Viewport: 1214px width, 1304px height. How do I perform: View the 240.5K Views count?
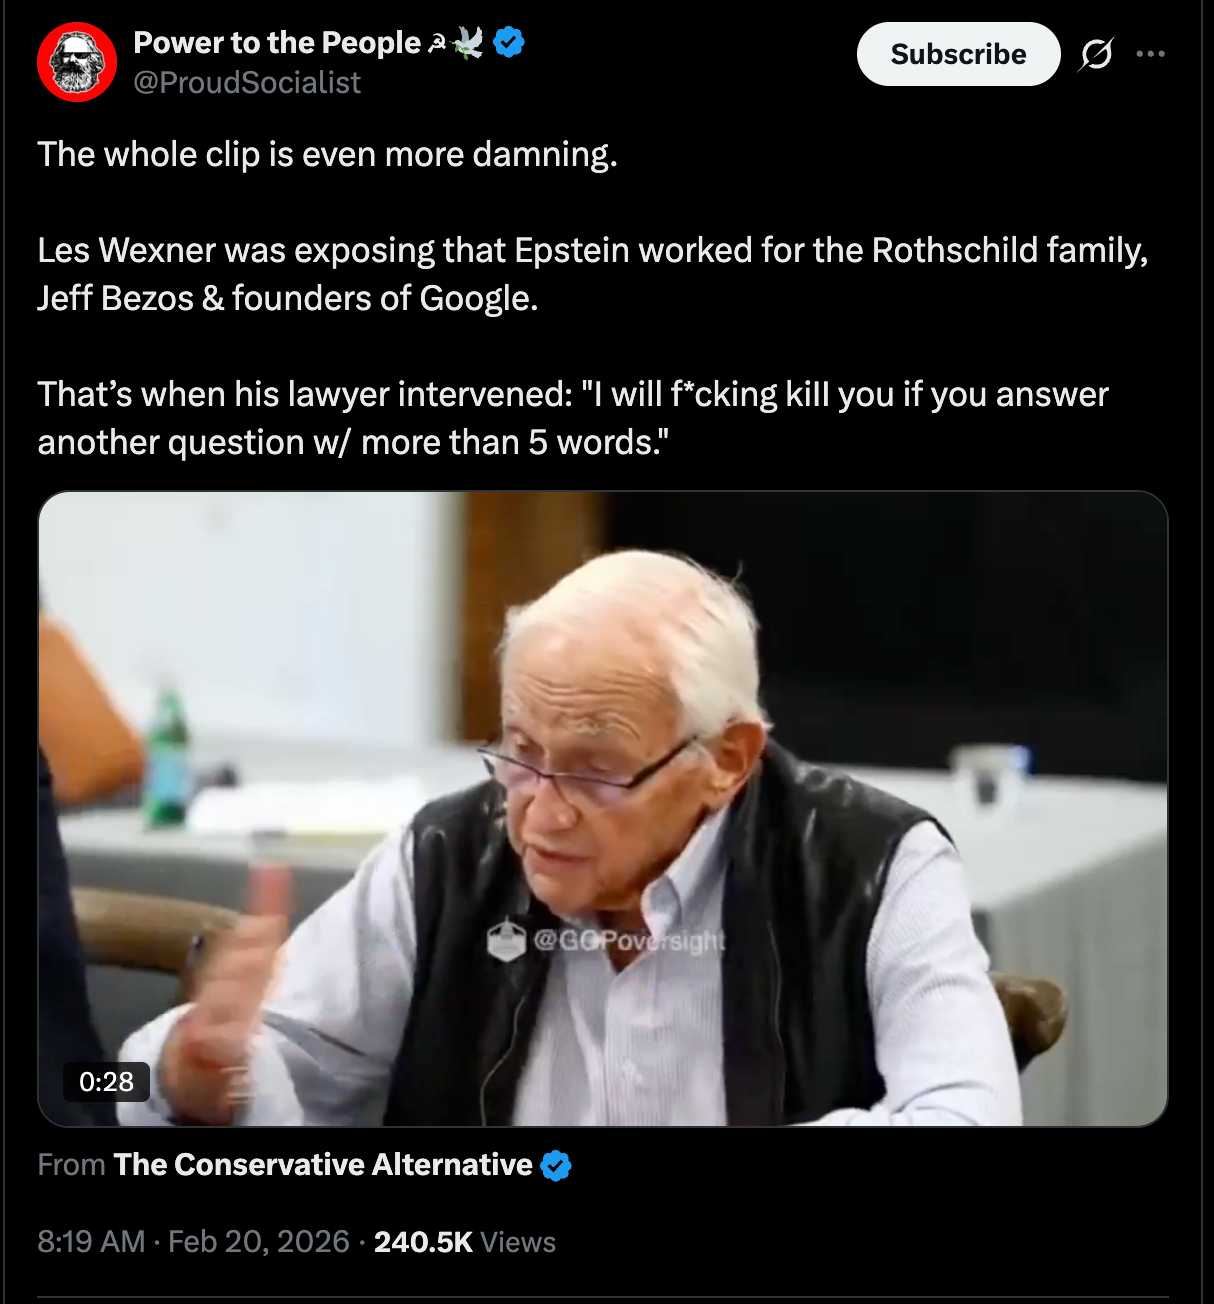pyautogui.click(x=465, y=1242)
